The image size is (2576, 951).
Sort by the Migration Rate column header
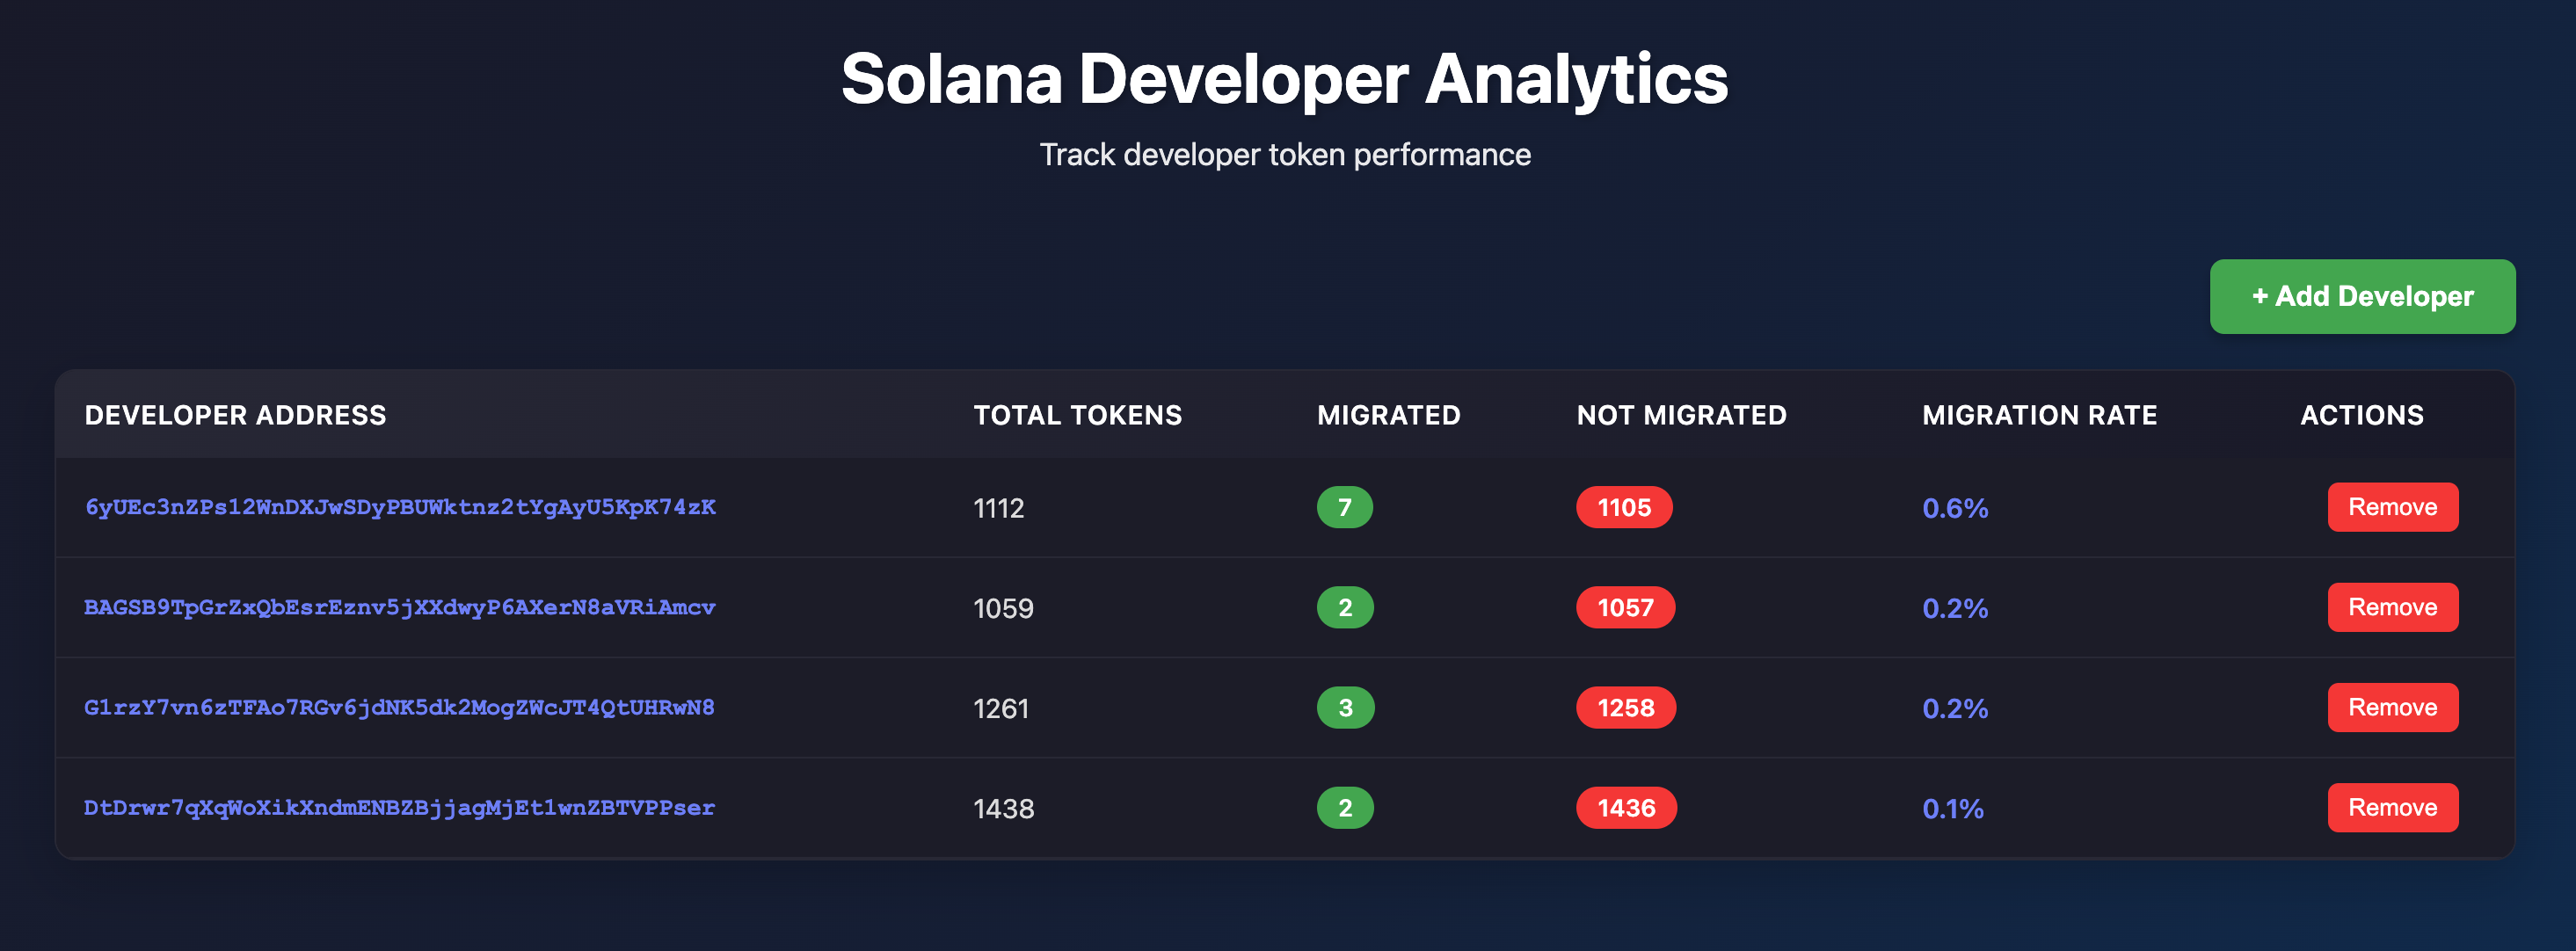coord(2039,415)
